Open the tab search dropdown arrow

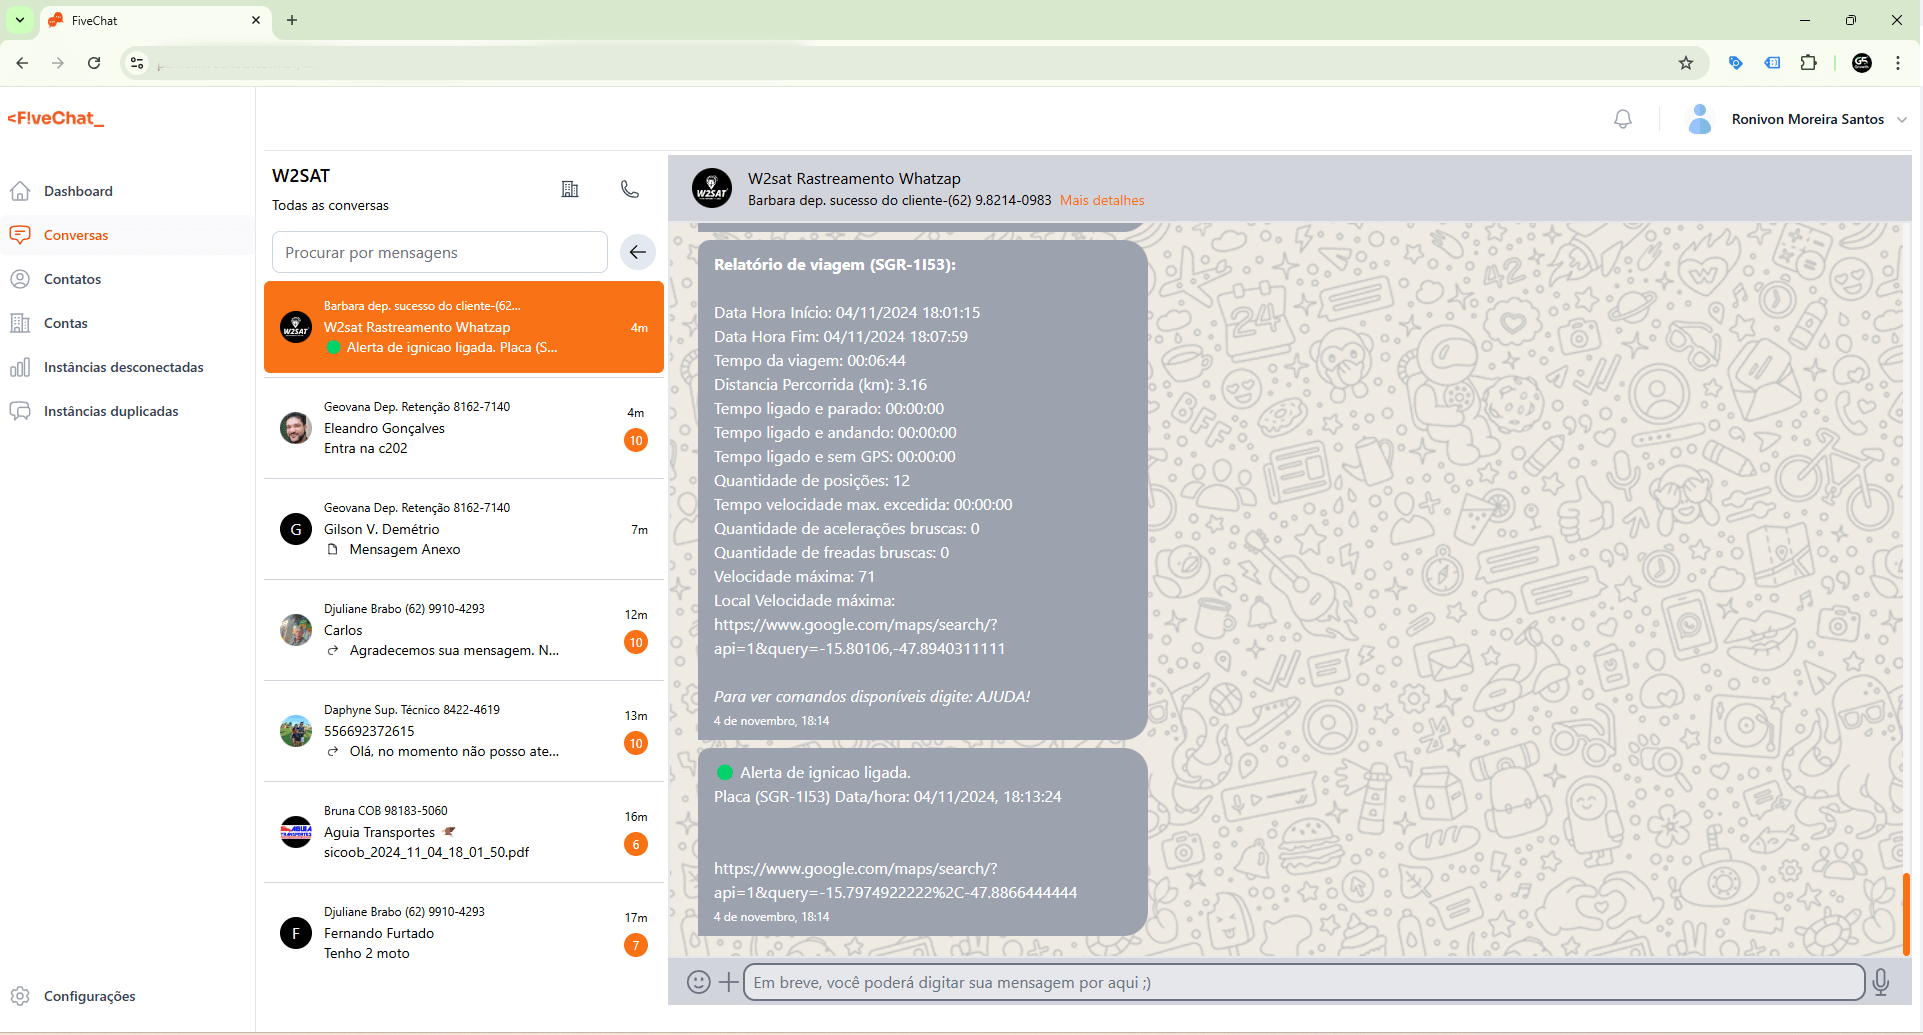(x=19, y=20)
